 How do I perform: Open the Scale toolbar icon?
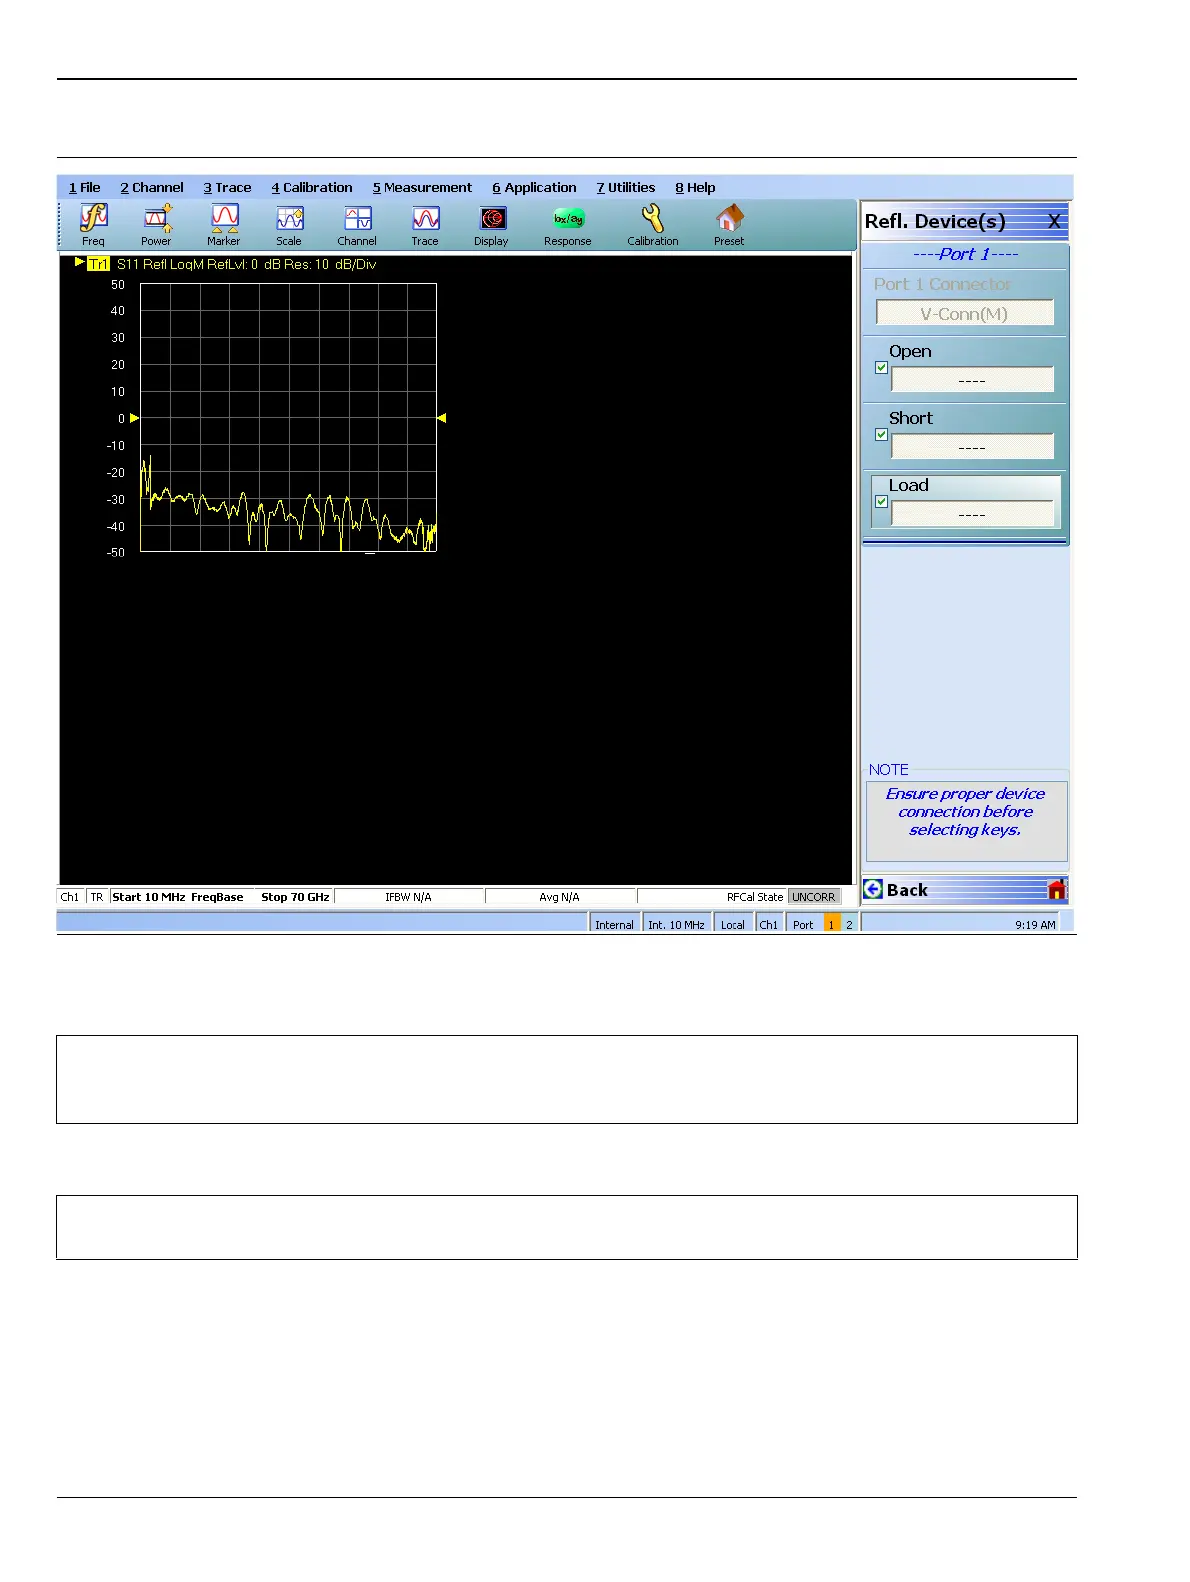click(289, 224)
